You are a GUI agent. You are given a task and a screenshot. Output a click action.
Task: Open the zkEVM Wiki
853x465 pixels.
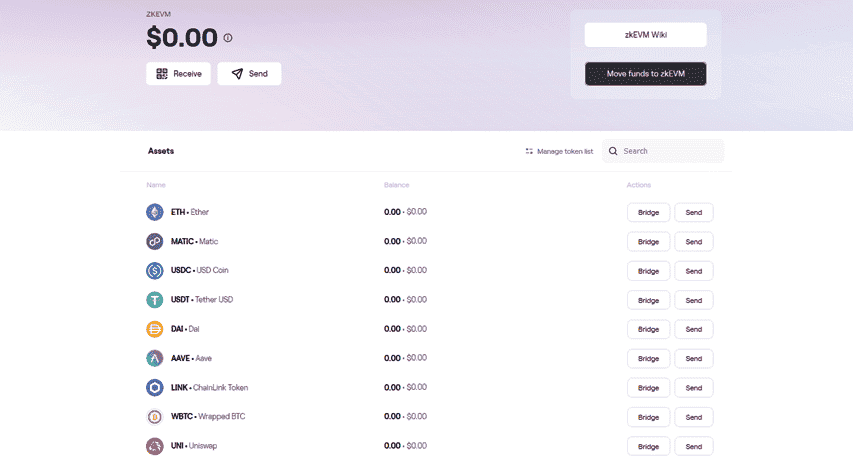coord(646,35)
